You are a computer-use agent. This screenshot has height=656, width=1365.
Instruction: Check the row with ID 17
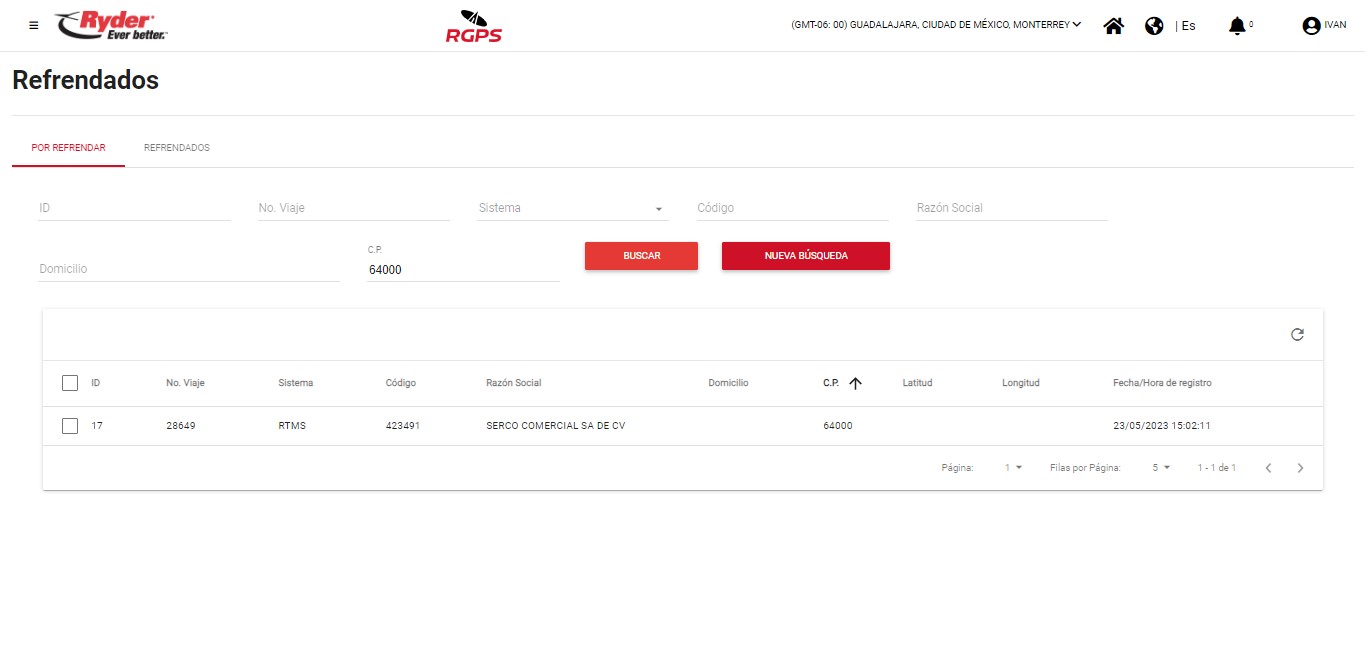[70, 426]
